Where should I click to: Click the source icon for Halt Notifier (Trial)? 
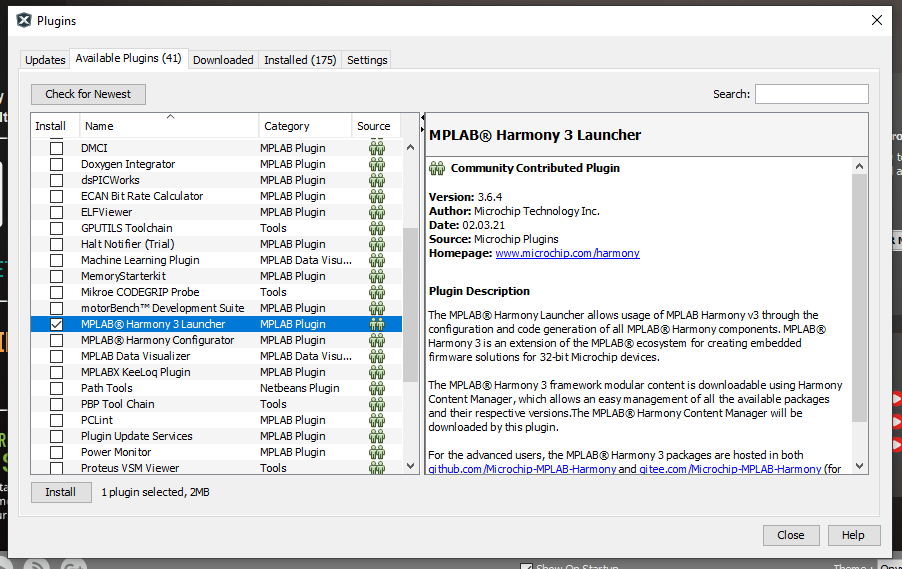coord(377,245)
